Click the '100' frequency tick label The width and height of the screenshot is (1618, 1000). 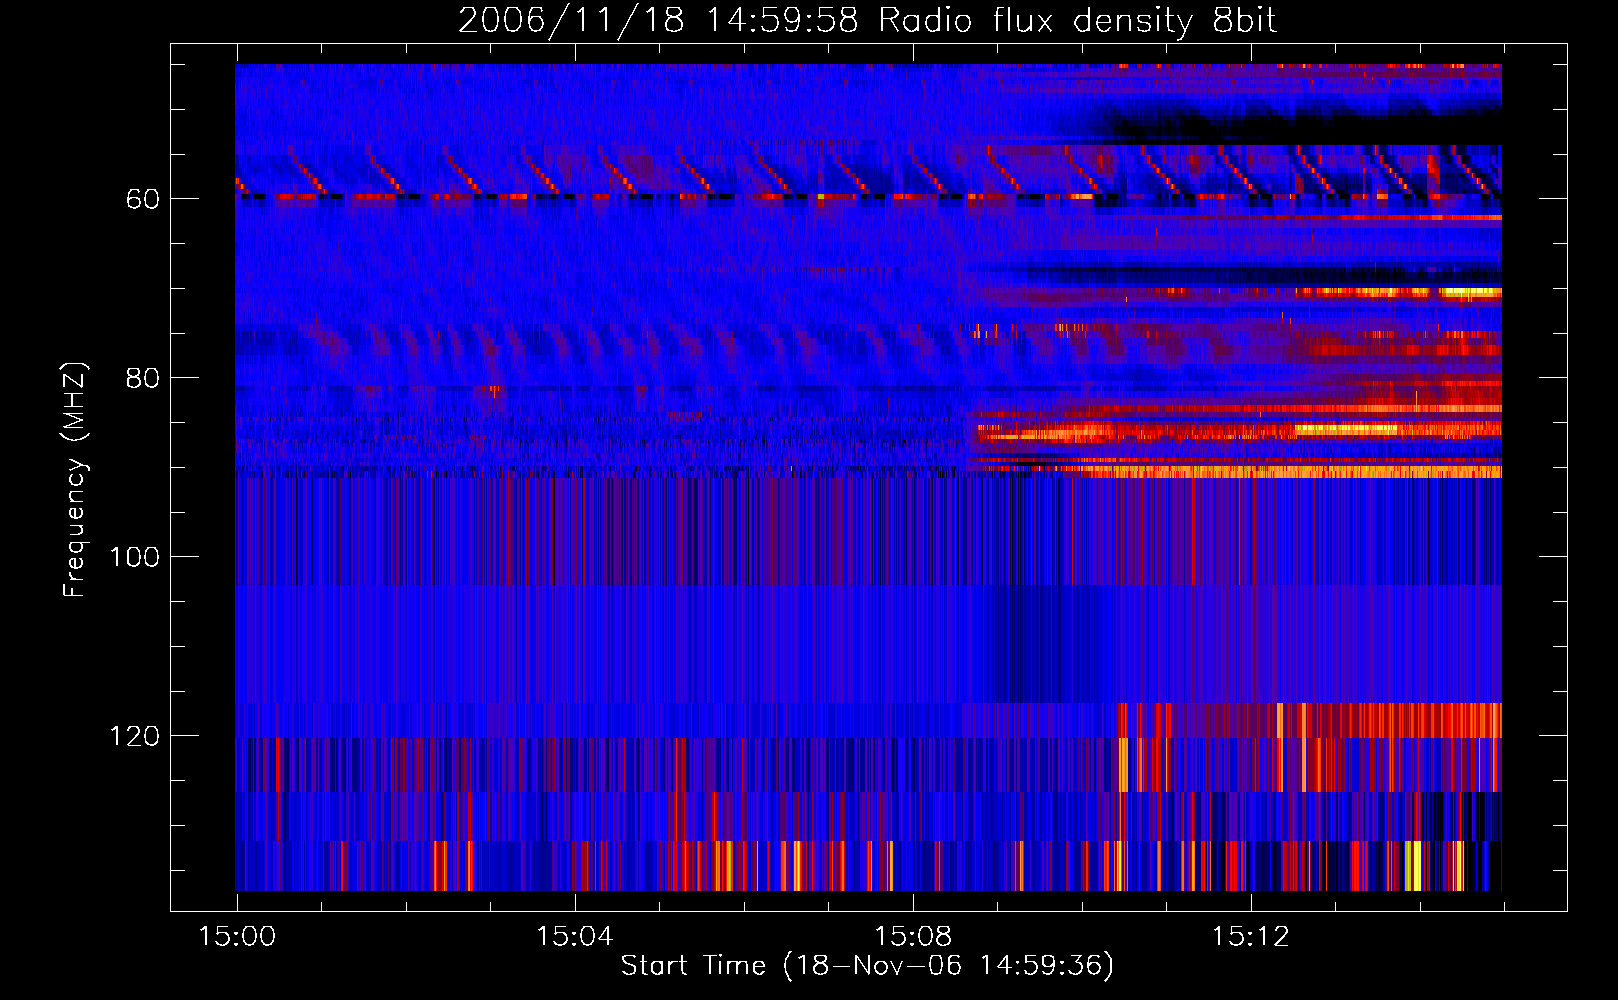coord(135,557)
